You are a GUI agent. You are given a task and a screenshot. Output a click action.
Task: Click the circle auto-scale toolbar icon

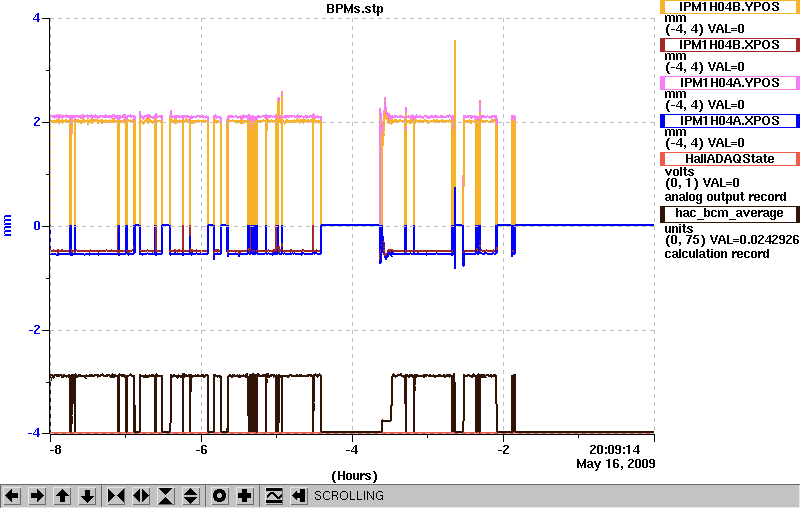(219, 496)
